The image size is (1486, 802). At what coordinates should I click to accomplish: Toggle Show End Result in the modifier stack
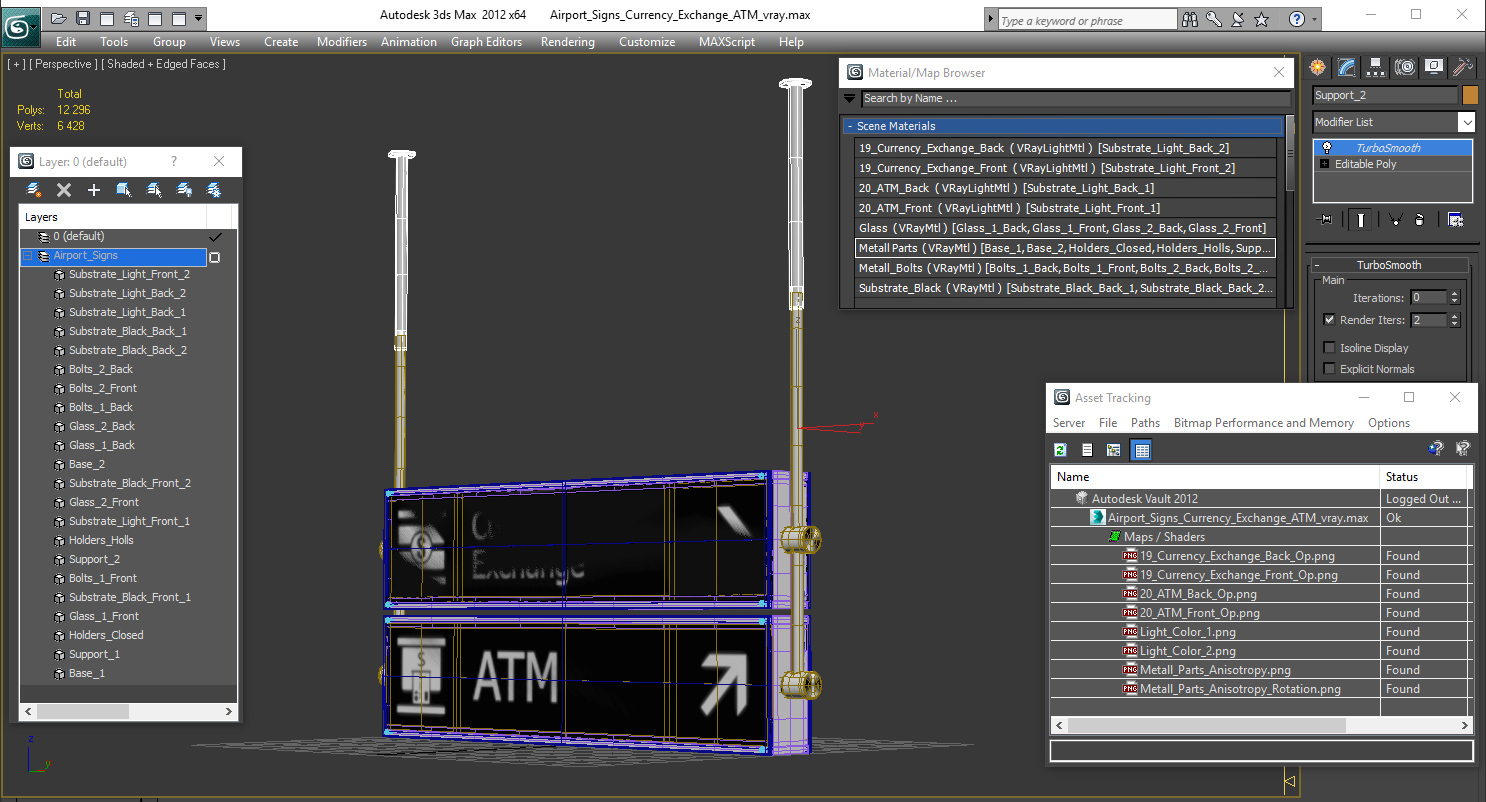pos(1360,220)
